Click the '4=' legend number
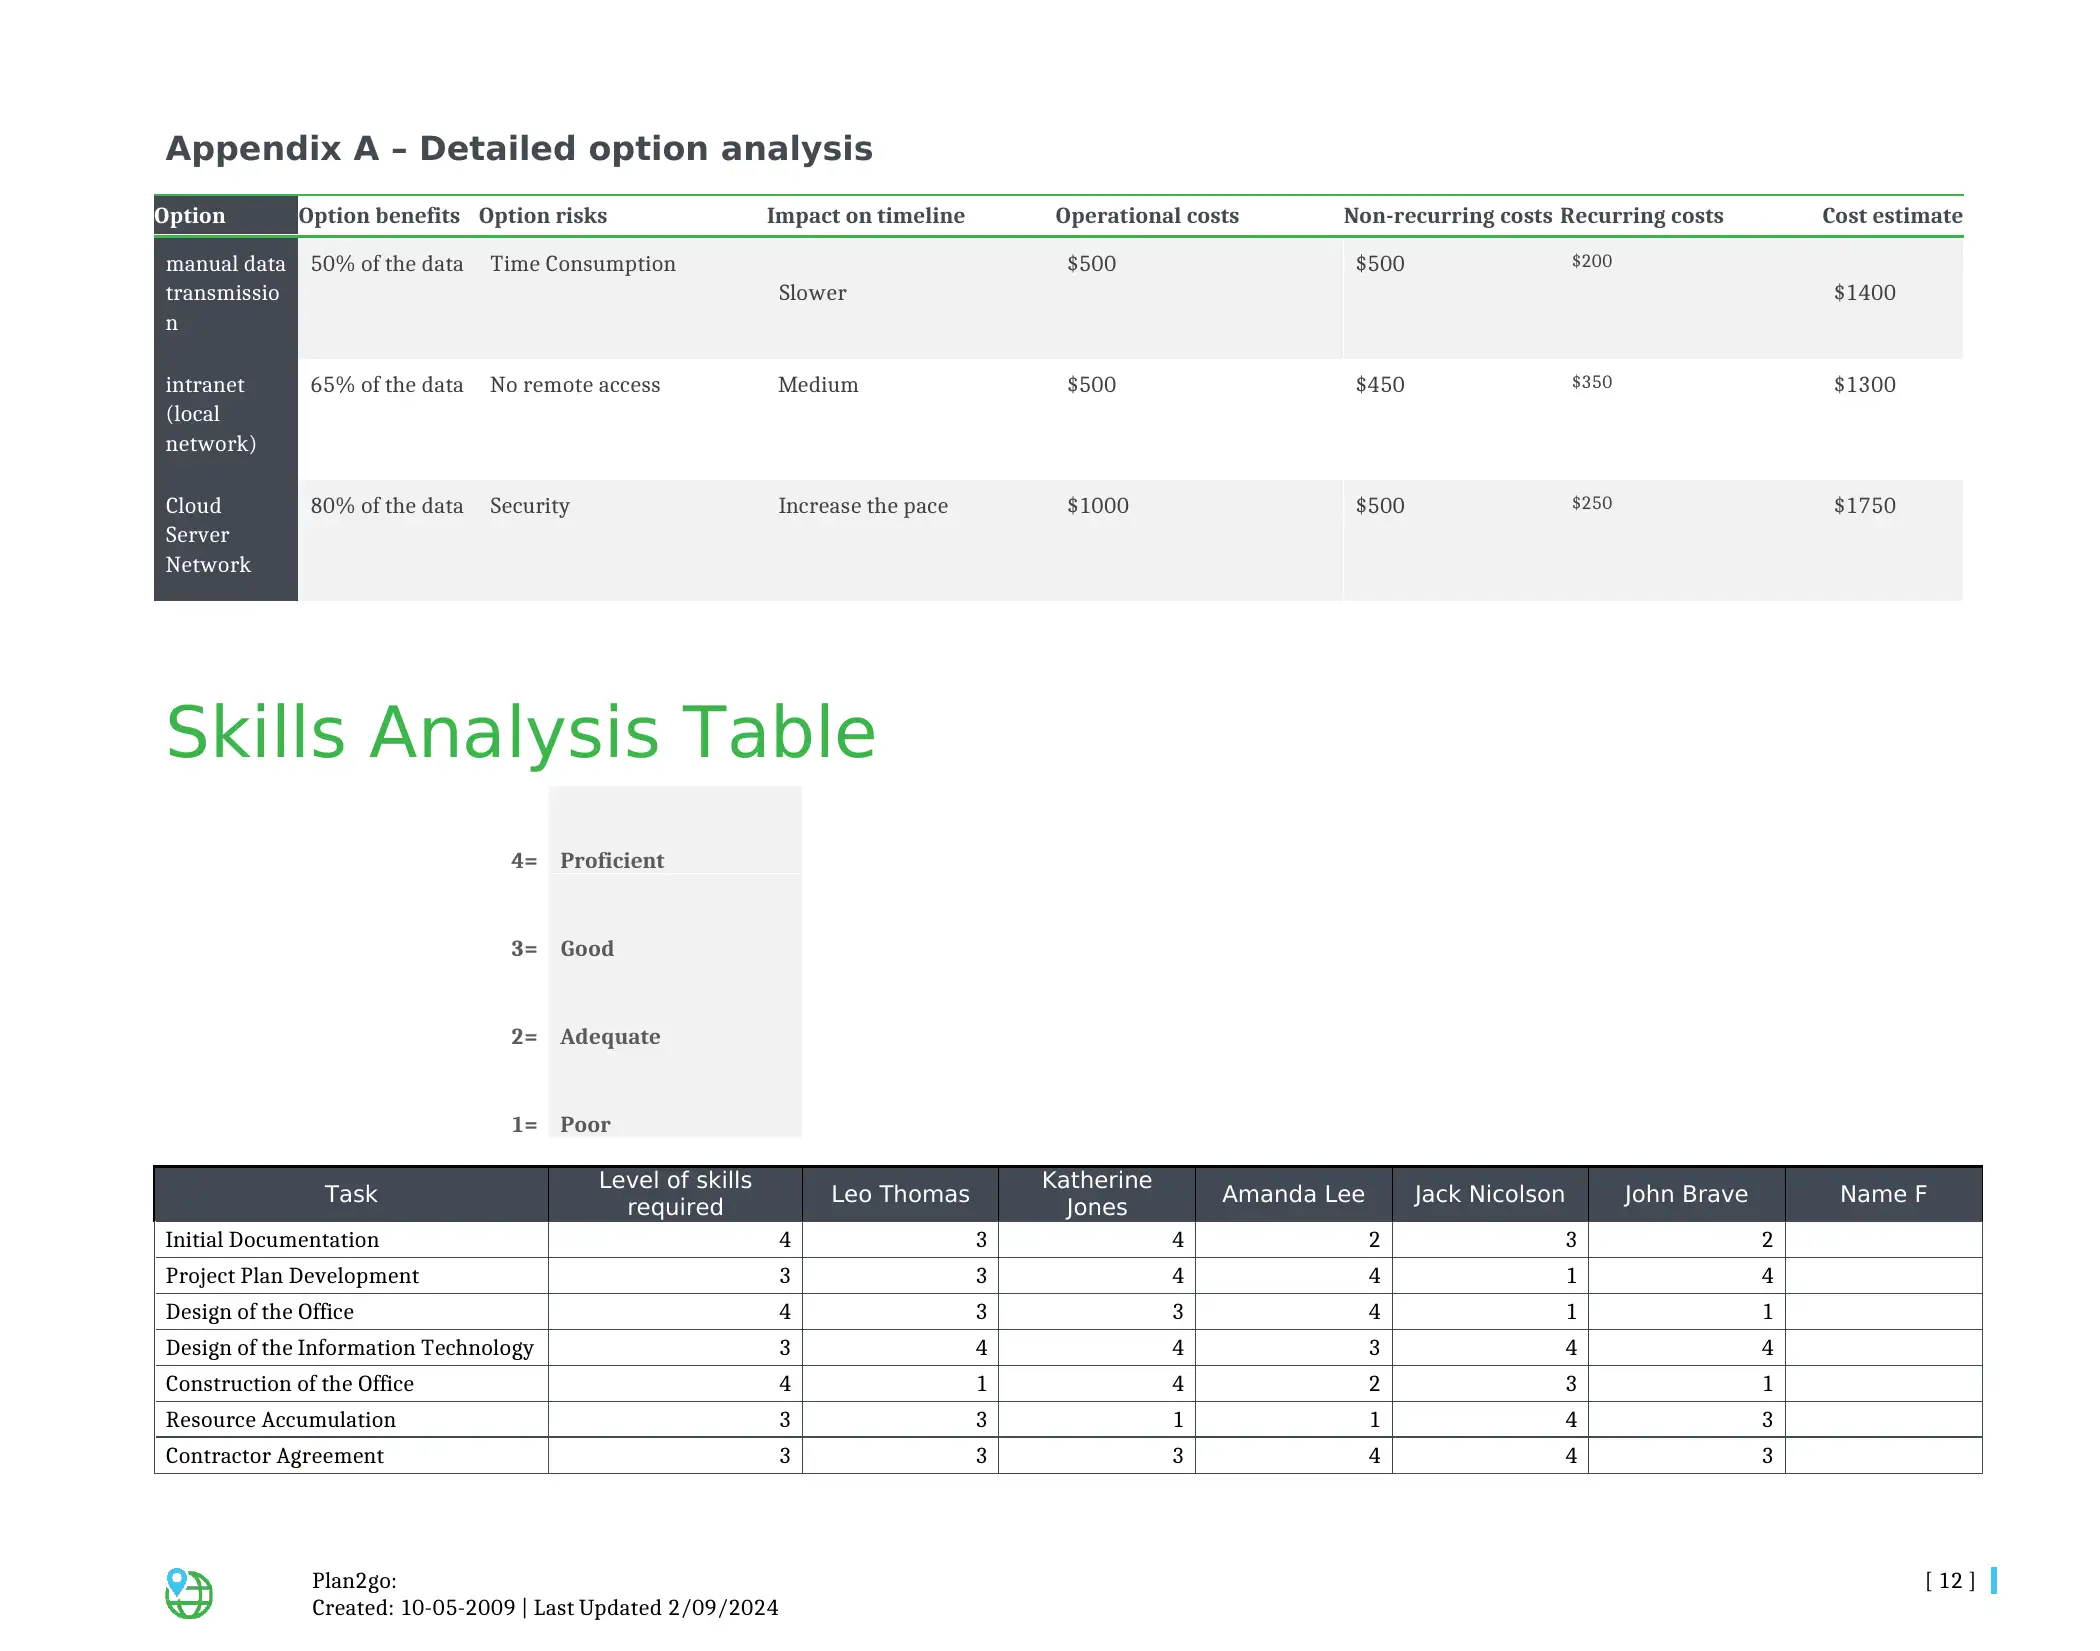The image size is (2100, 1651). (524, 861)
